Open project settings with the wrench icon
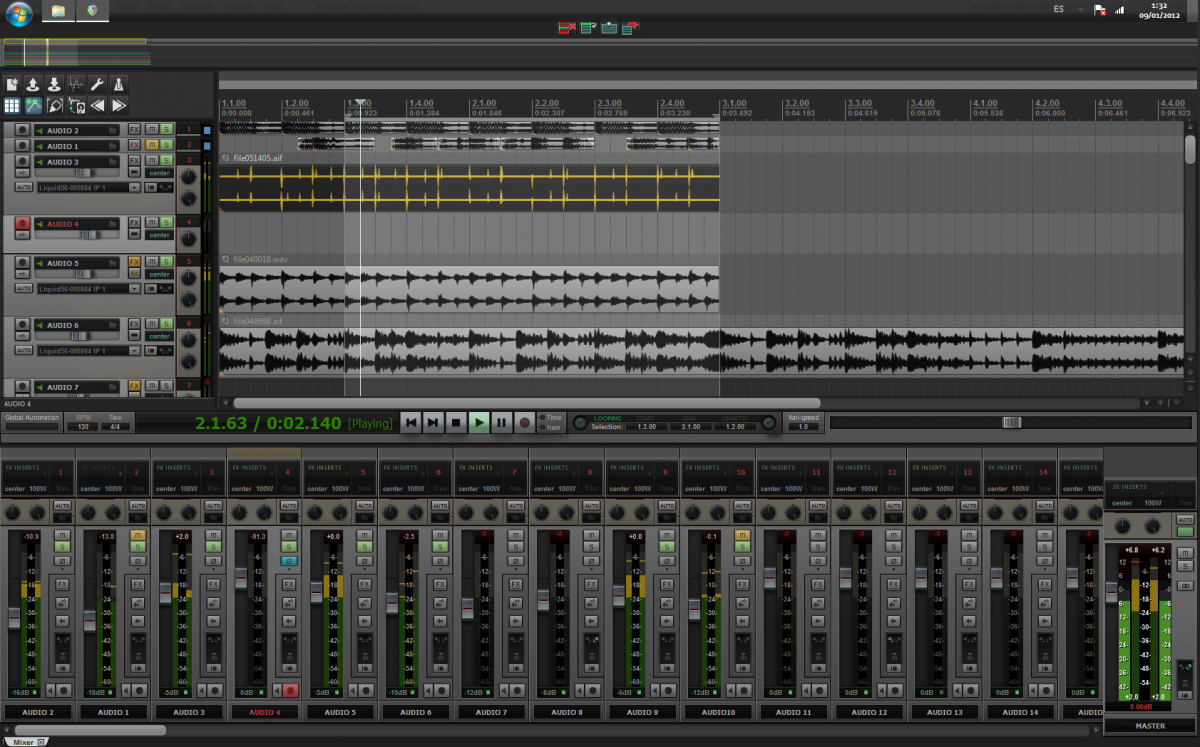Image resolution: width=1200 pixels, height=747 pixels. click(98, 85)
